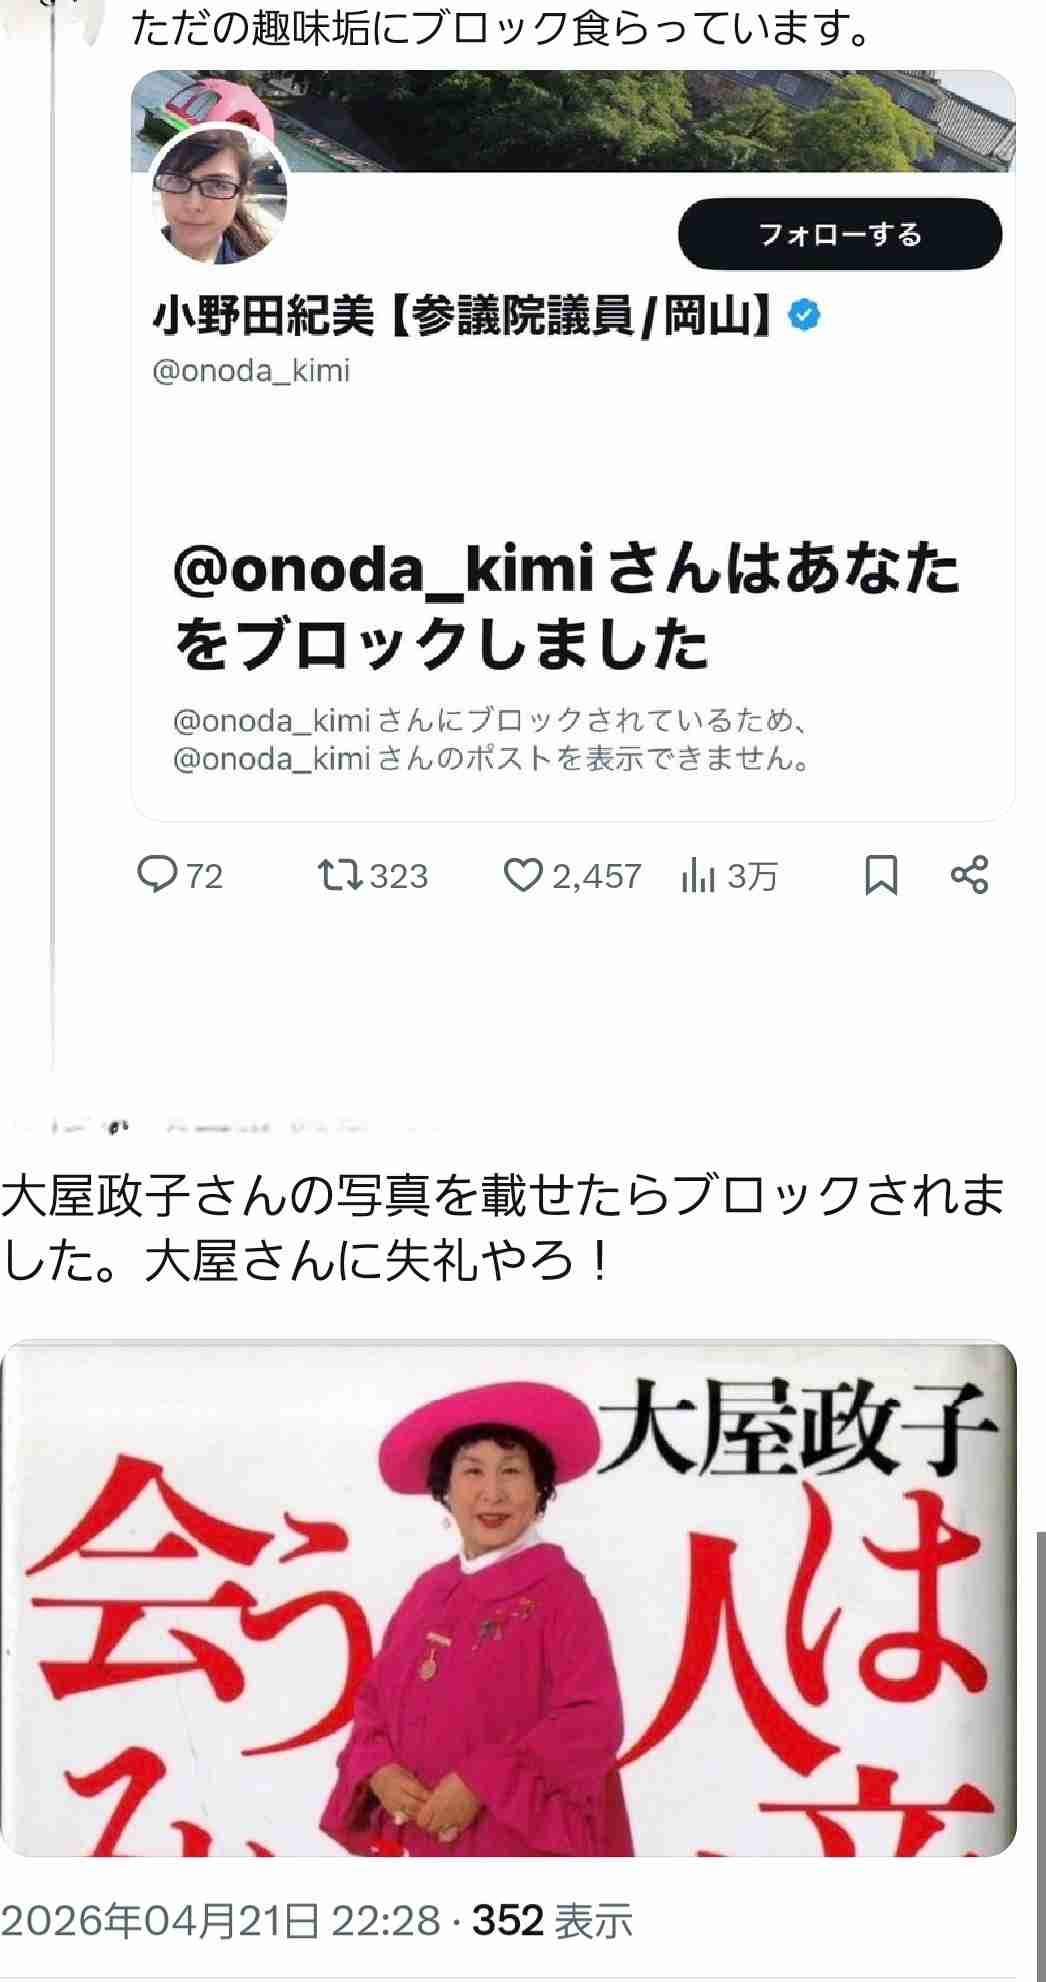Screen dimensions: 1046x1982
Task: Open the @onoda_kimi handle under the name
Action: tap(251, 371)
